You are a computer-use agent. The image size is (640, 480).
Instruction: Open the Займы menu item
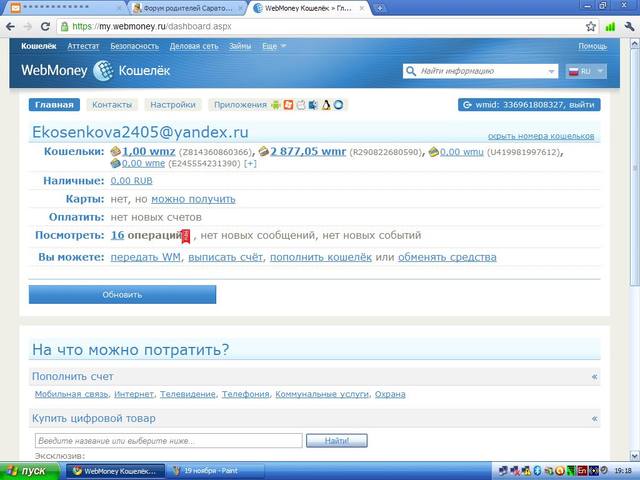click(x=240, y=46)
